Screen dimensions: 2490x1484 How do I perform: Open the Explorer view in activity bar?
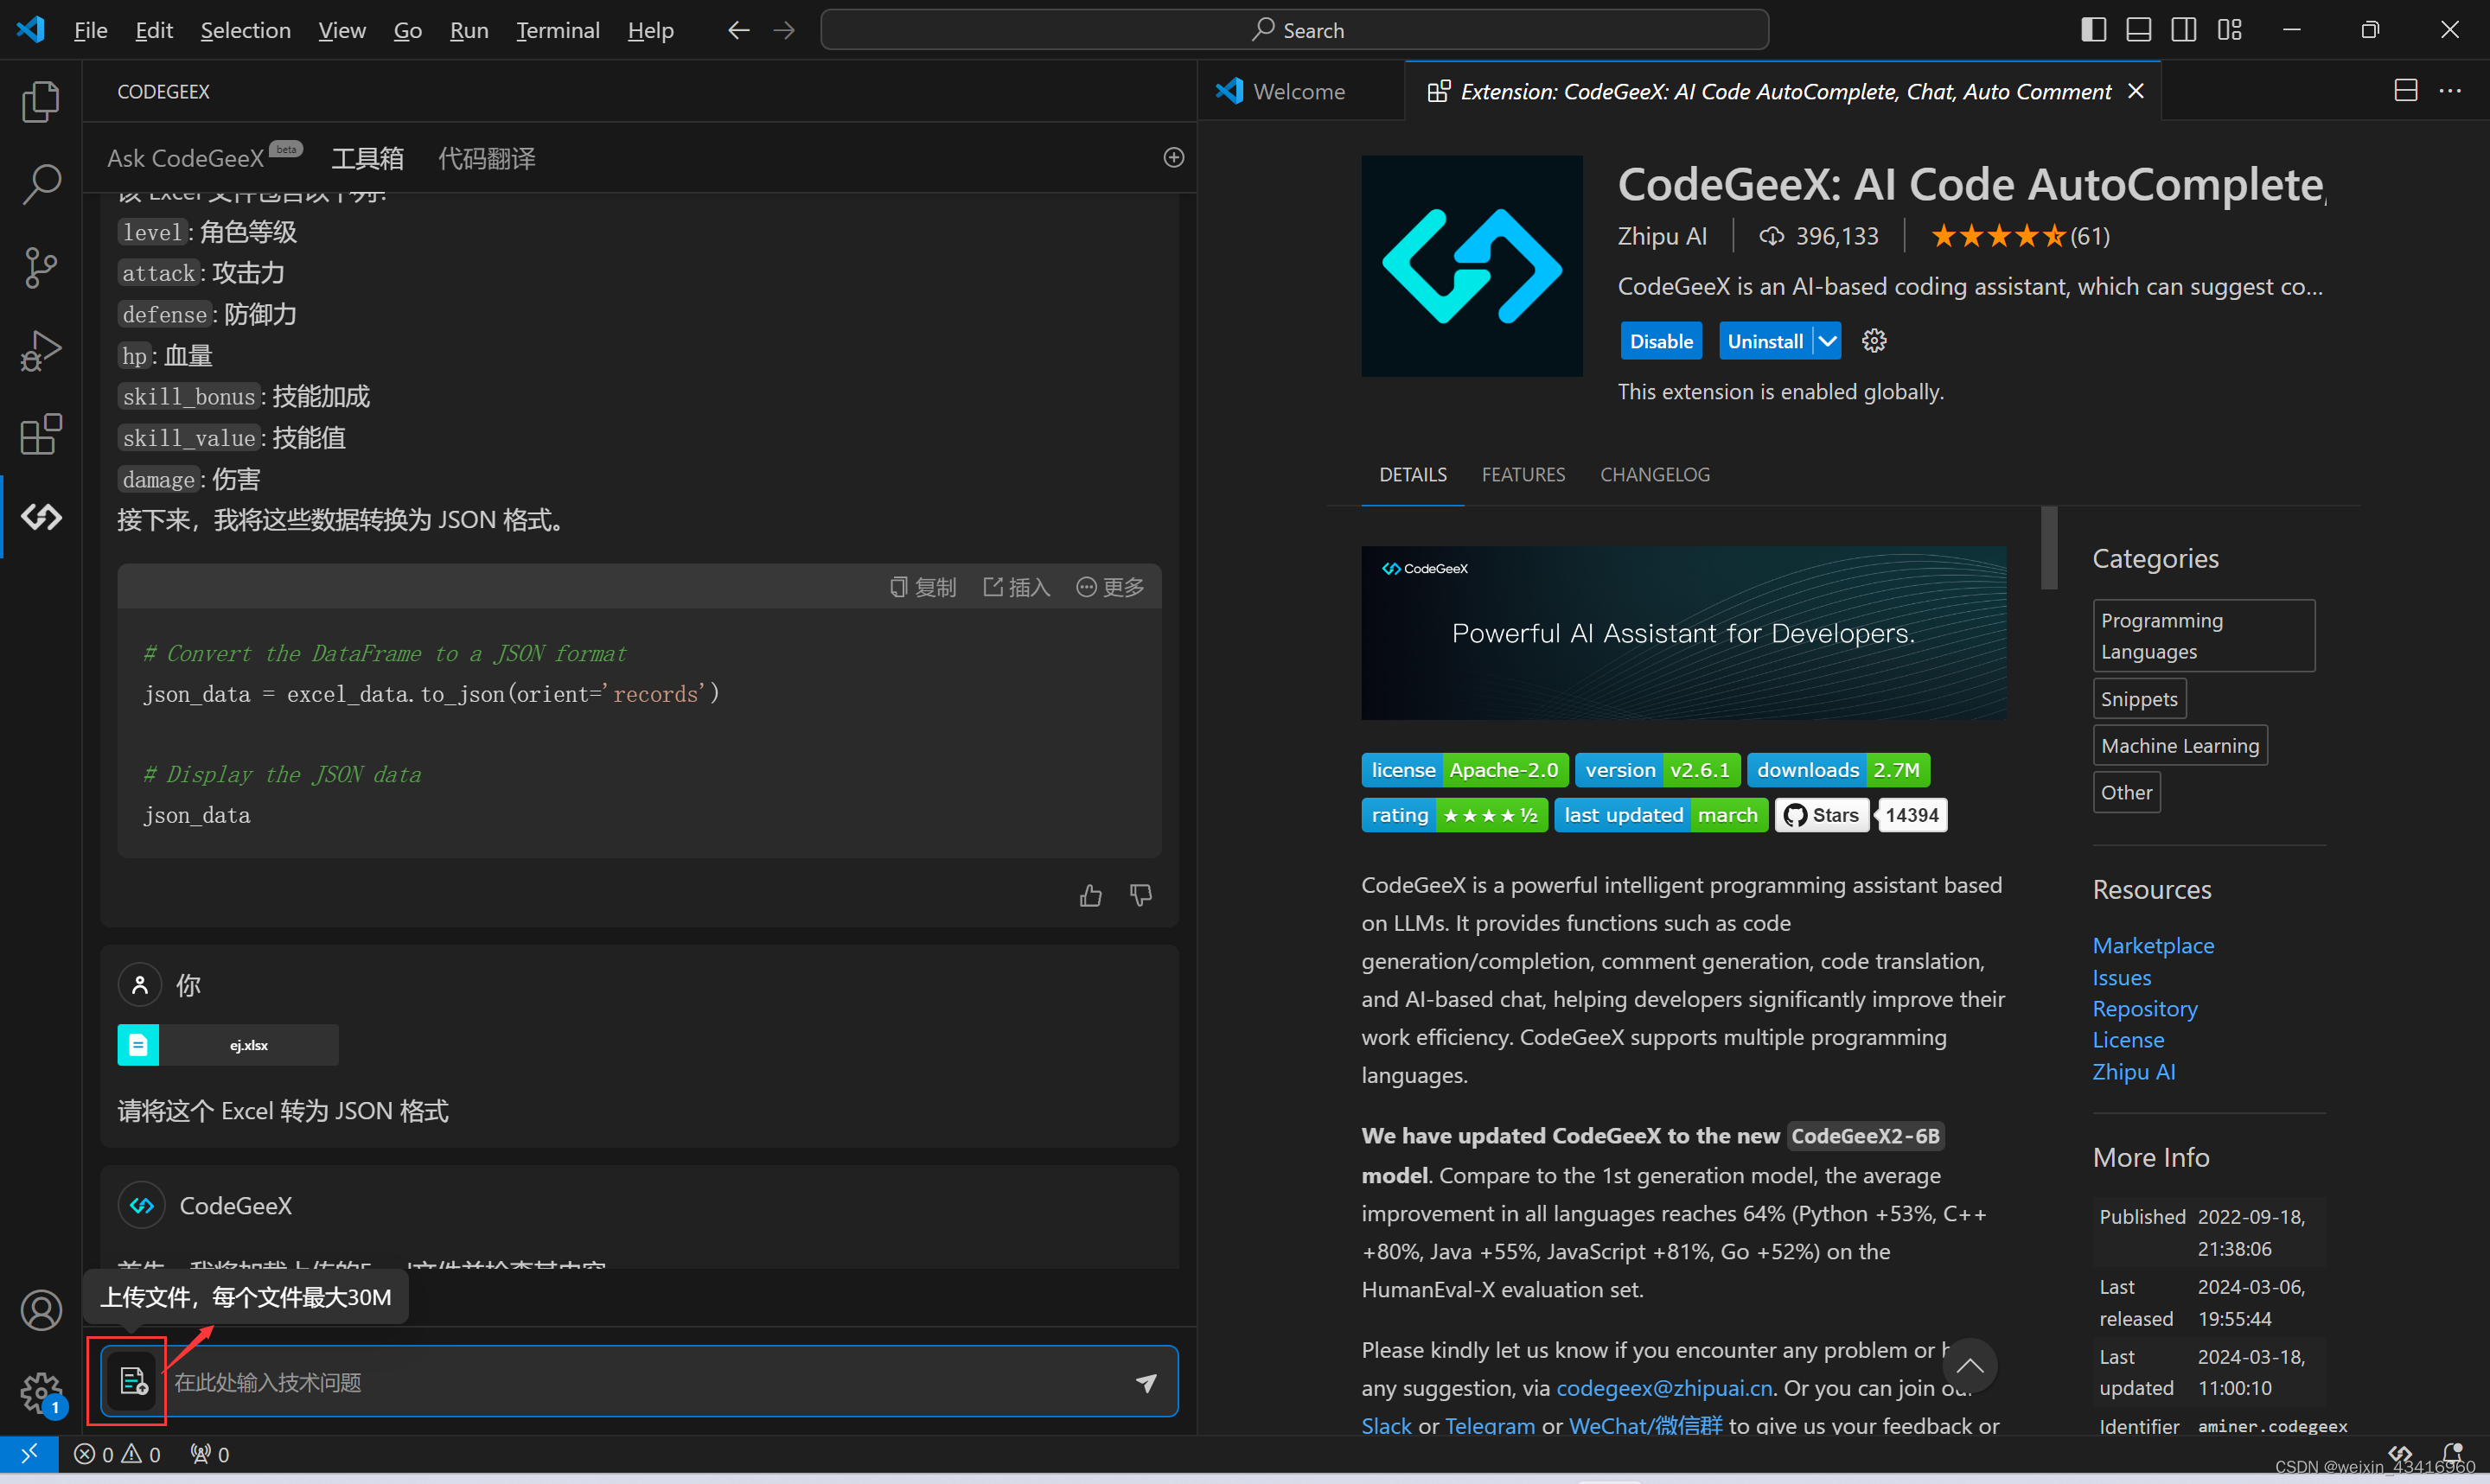pos(41,101)
